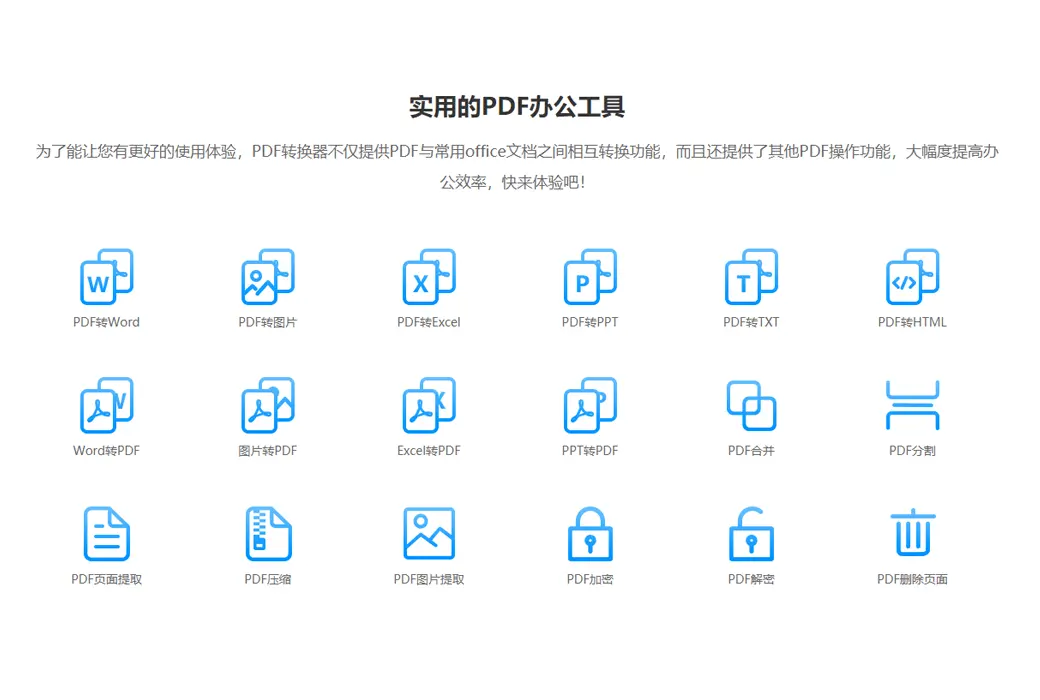The image size is (1040, 700).
Task: Choose the PDF转TXT icon
Action: tap(751, 277)
